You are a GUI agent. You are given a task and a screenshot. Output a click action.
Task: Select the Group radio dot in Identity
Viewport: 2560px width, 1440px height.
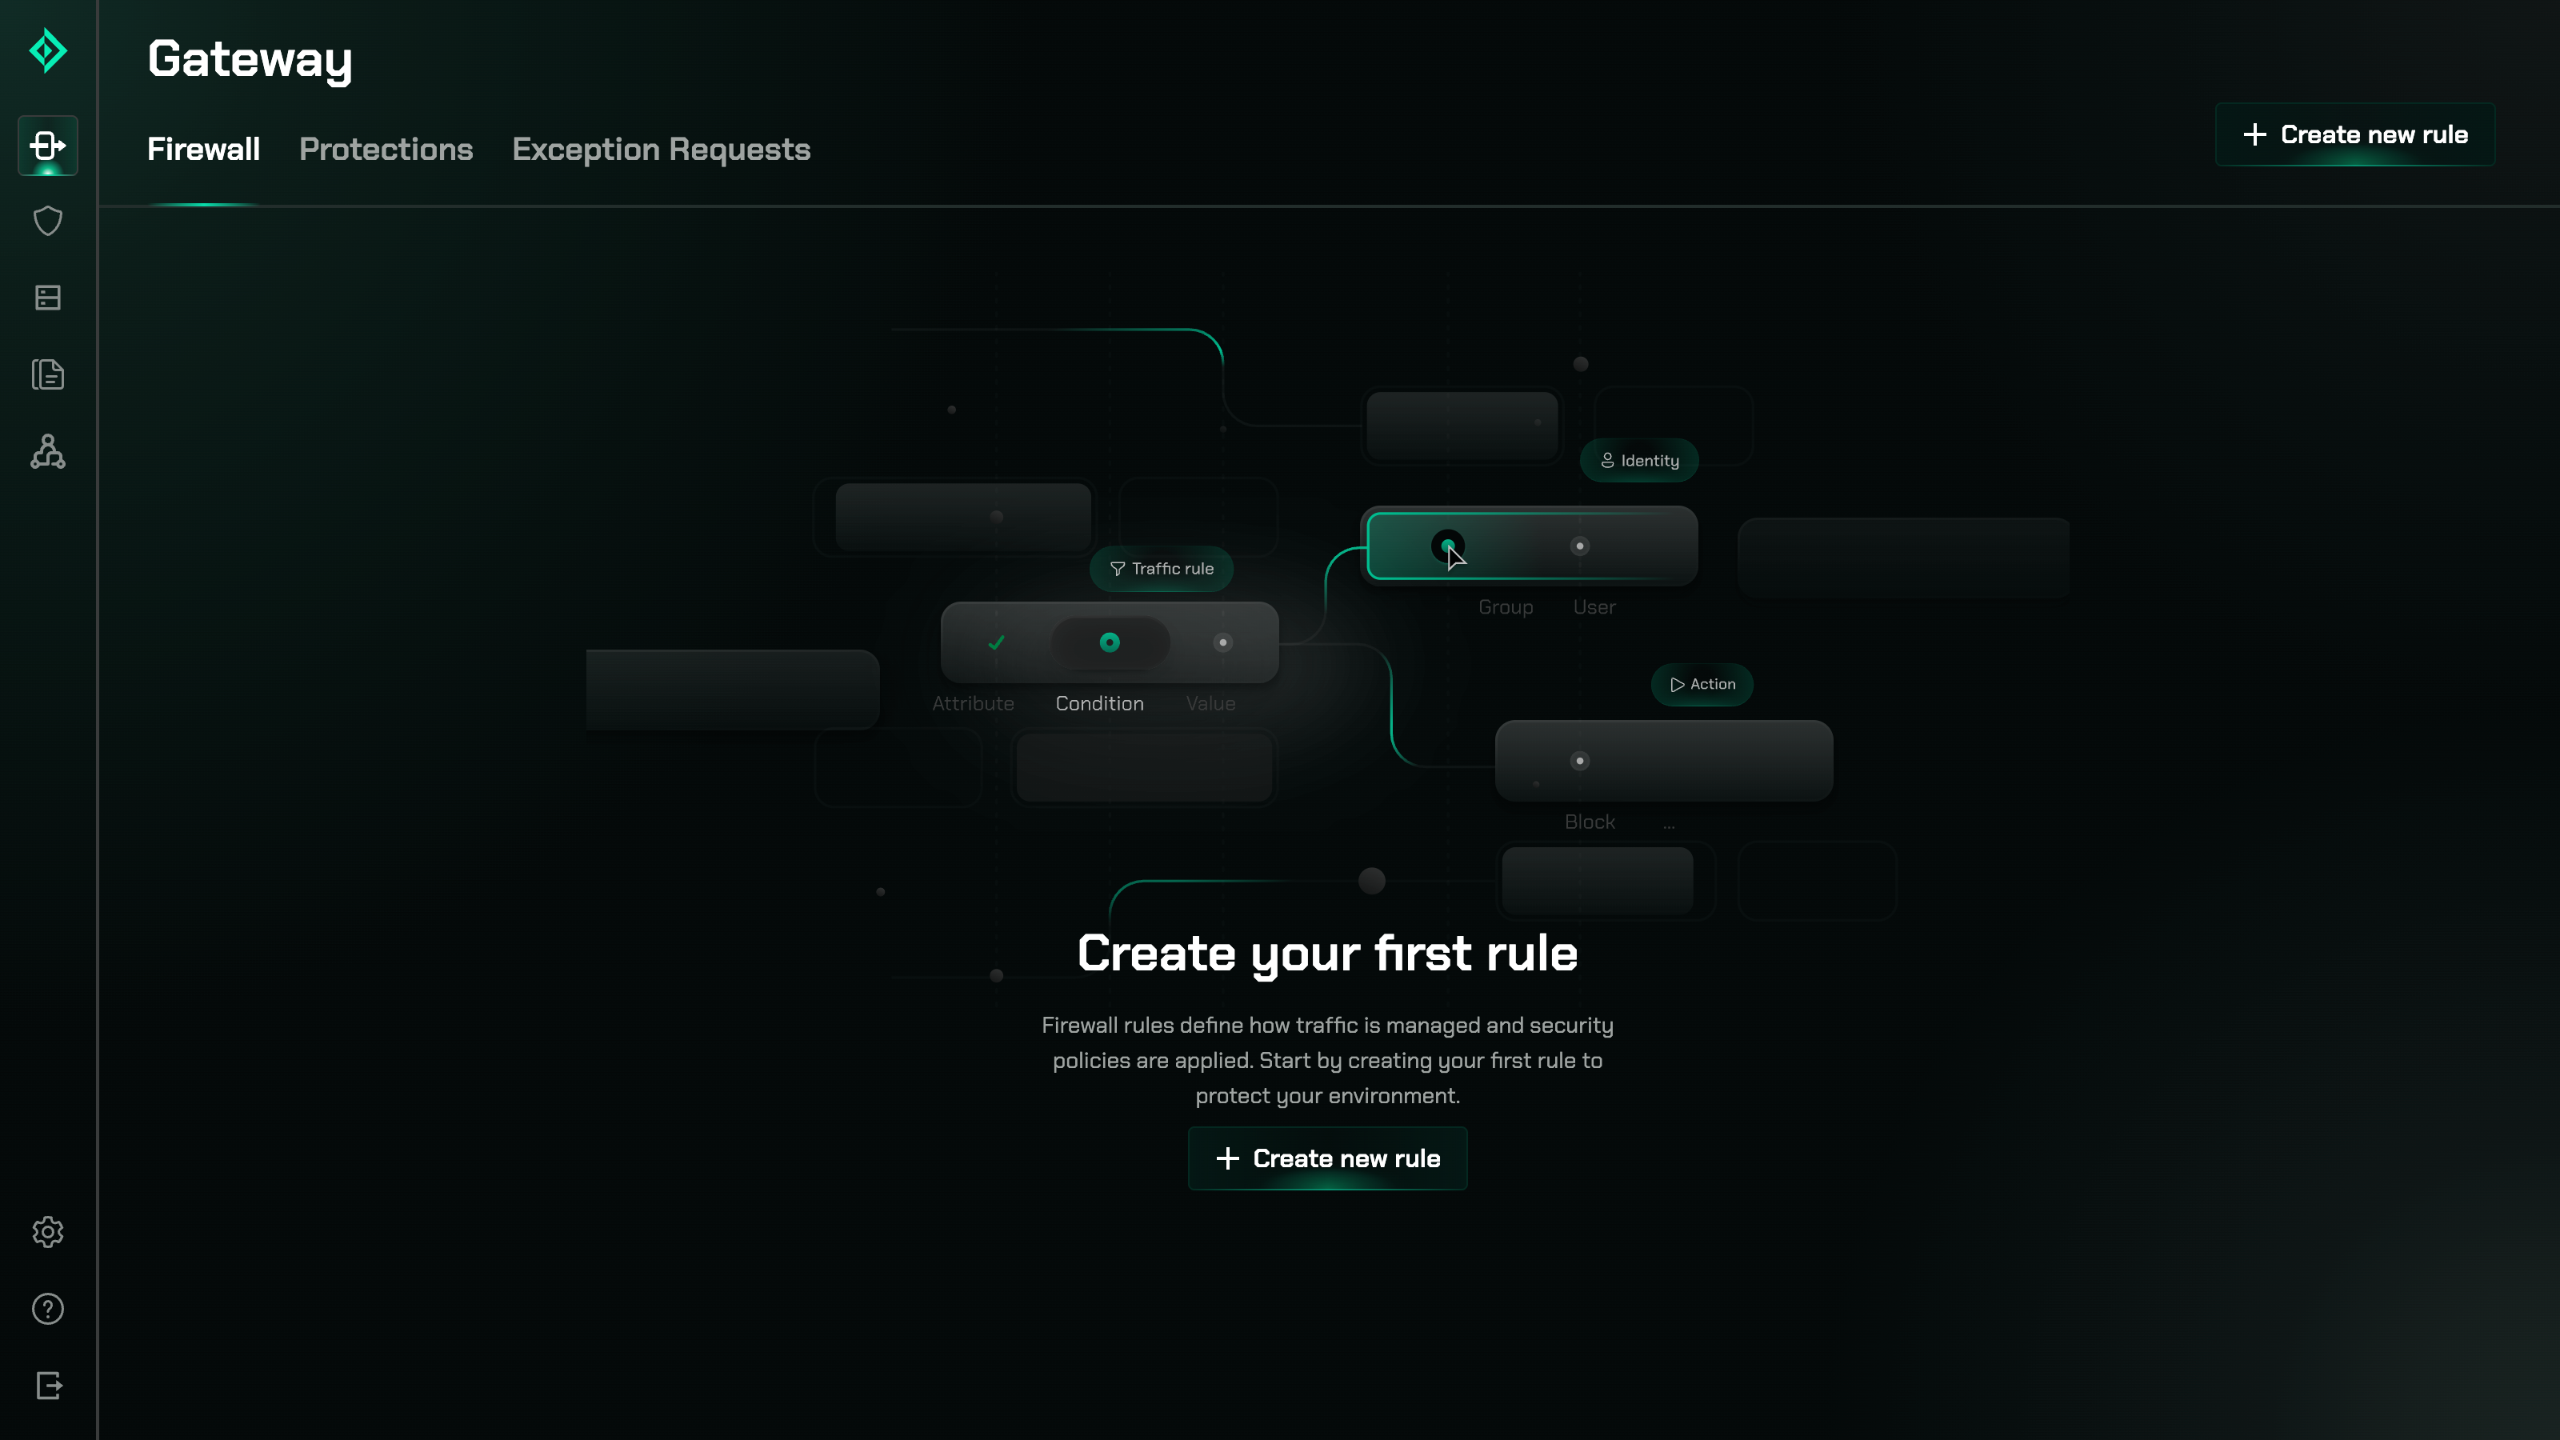pos(1447,546)
